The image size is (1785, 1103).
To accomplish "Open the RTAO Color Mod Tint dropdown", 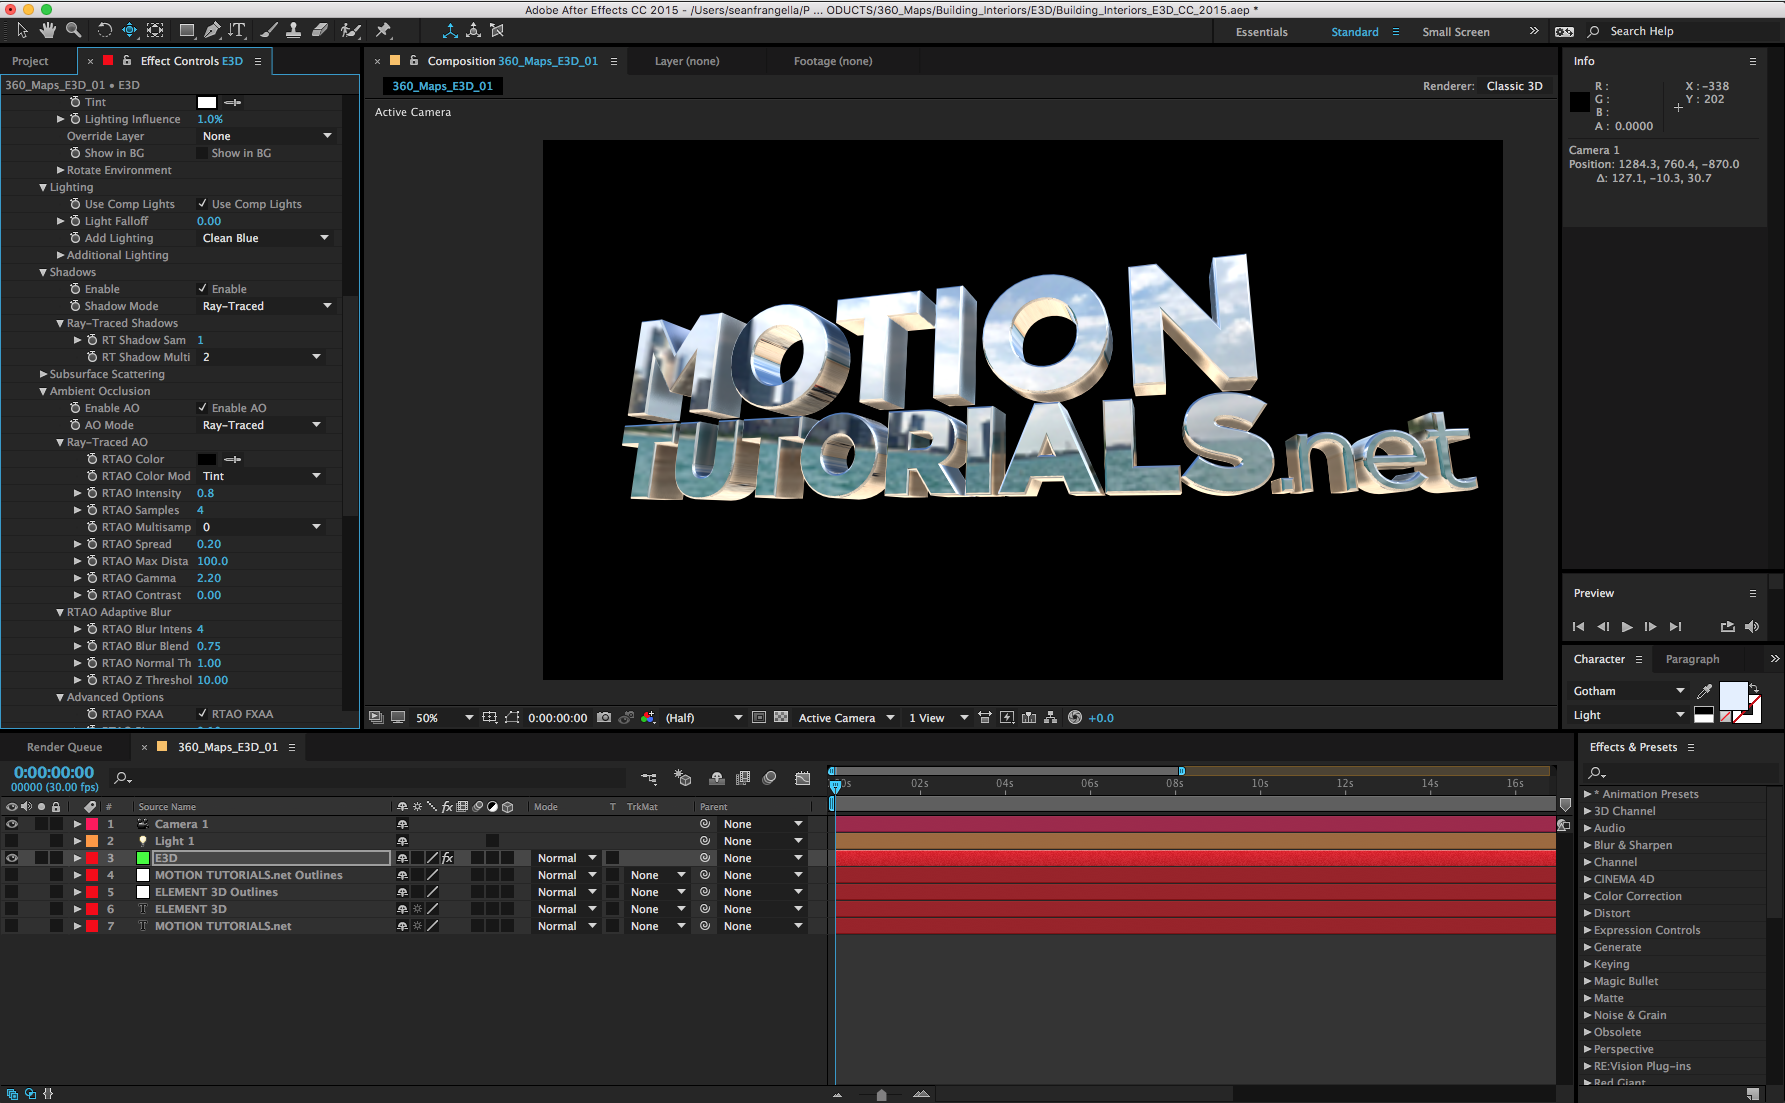I will click(x=262, y=476).
